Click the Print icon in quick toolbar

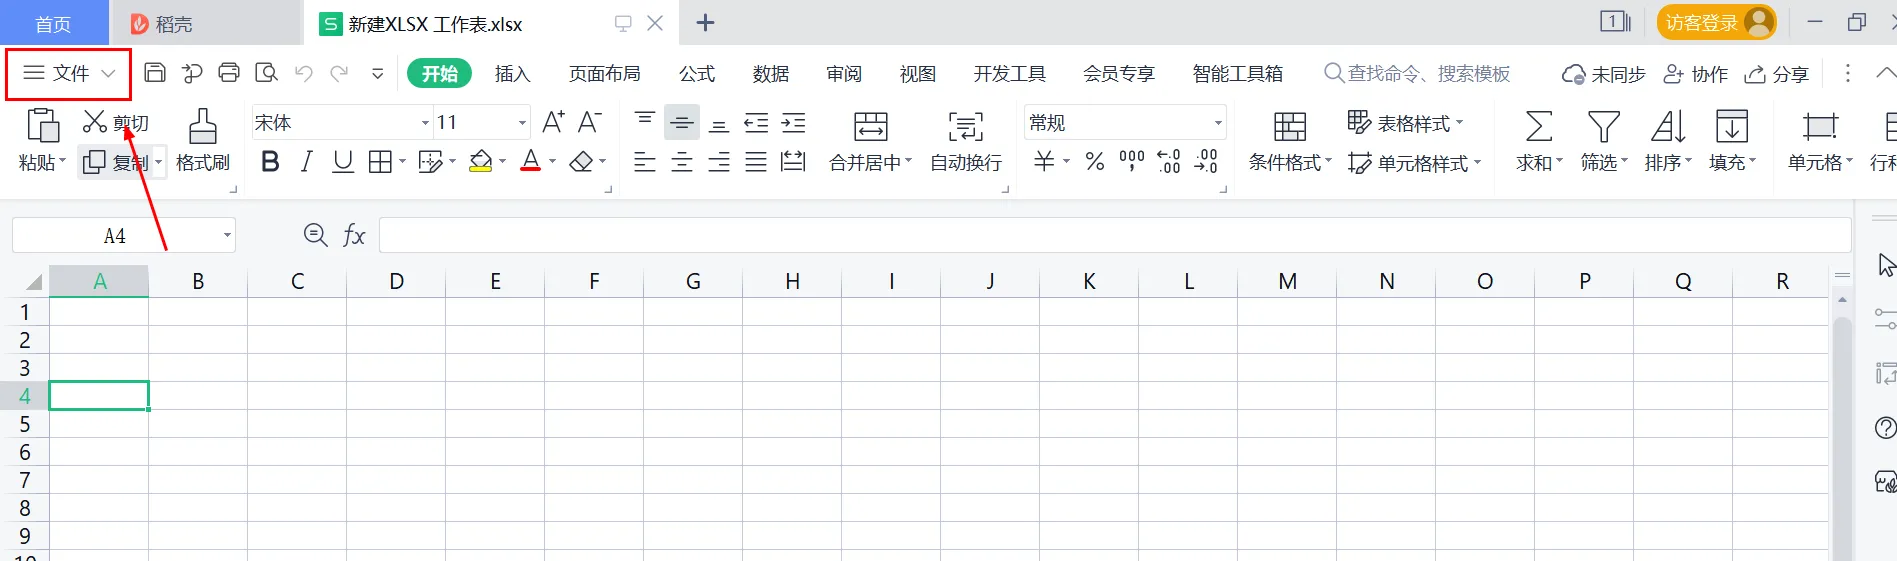pyautogui.click(x=229, y=73)
